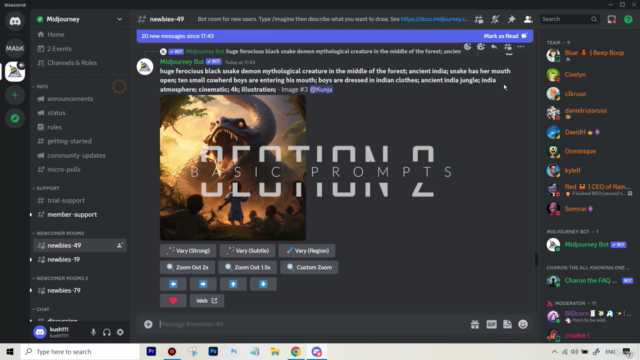Open the docs.midjourney link in channel topic
Image resolution: width=640 pixels, height=360 pixels.
click(434, 19)
